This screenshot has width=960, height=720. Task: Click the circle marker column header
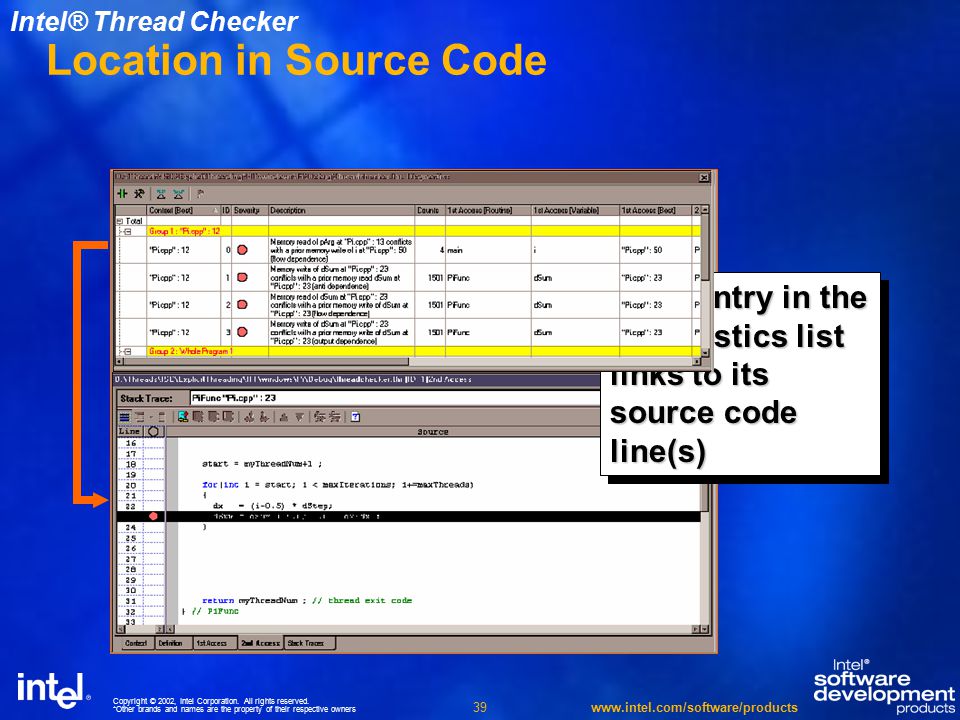point(153,431)
